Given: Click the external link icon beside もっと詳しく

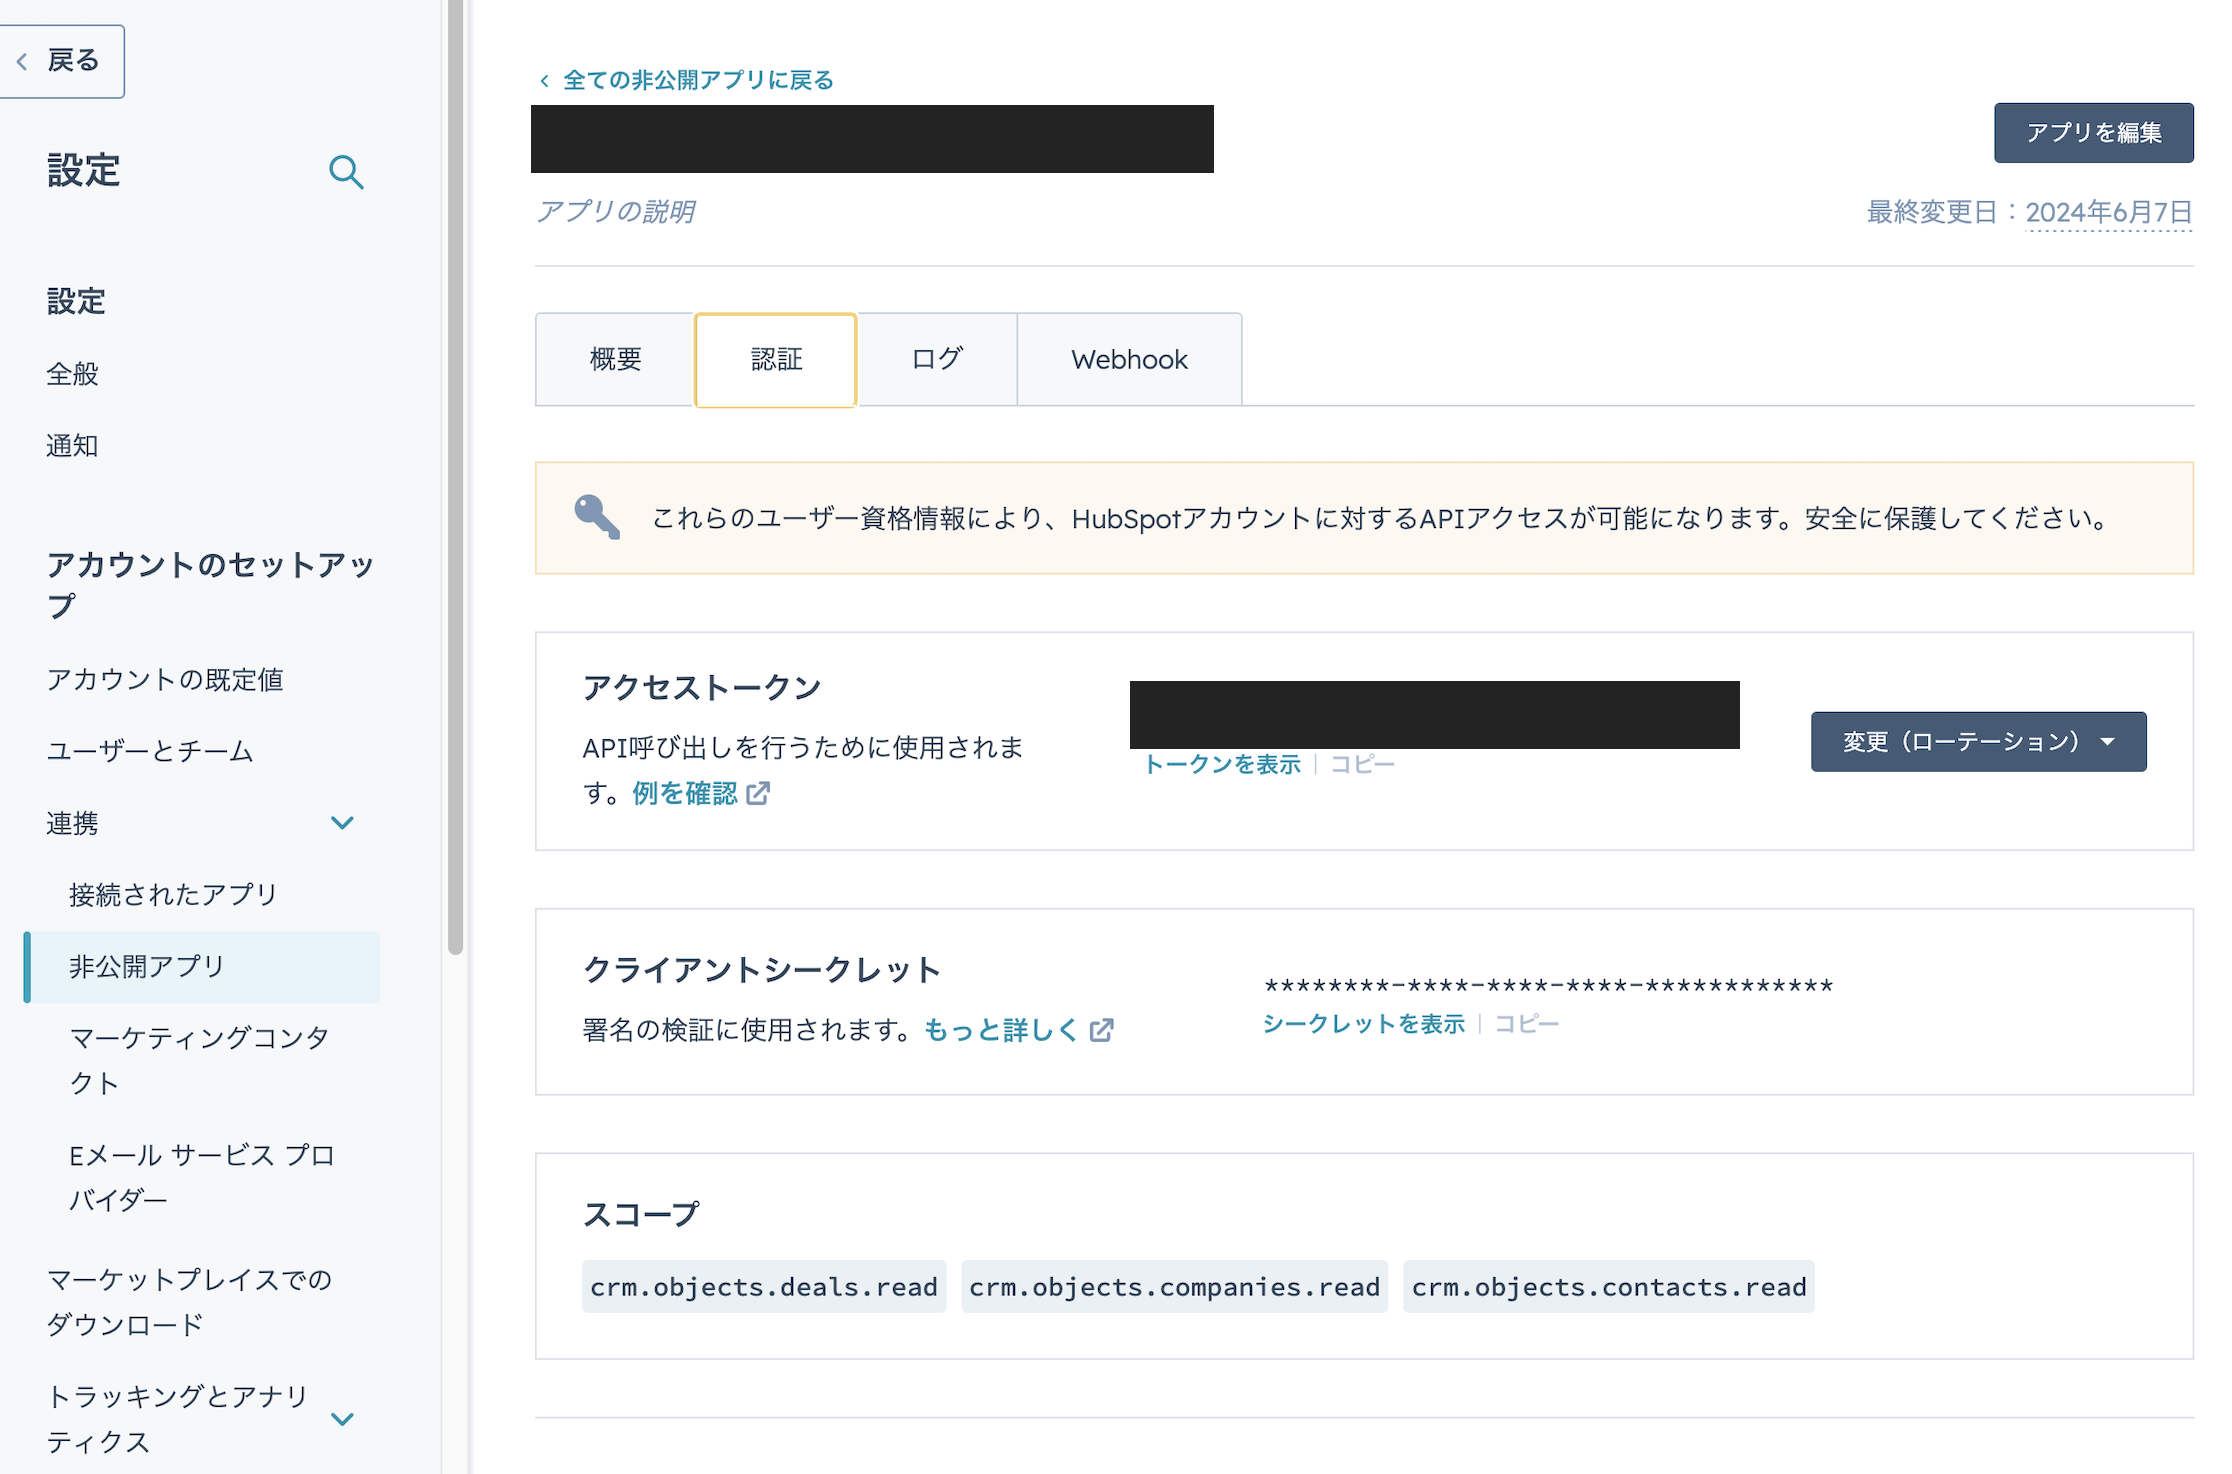Looking at the screenshot, I should tap(1103, 1029).
